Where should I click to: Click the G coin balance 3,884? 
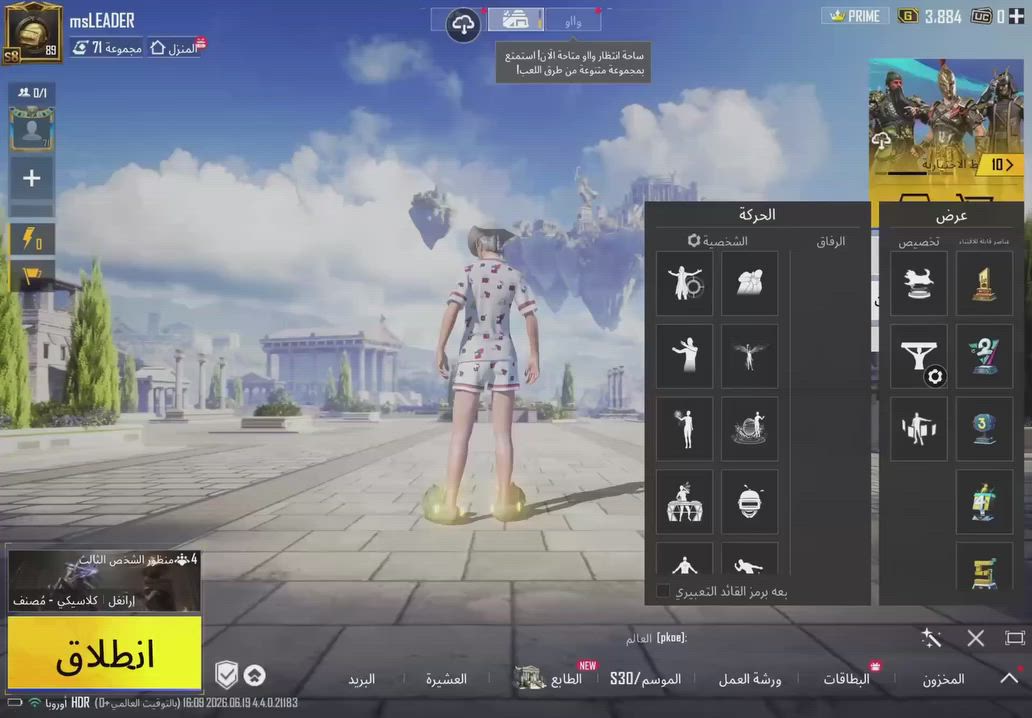(930, 16)
